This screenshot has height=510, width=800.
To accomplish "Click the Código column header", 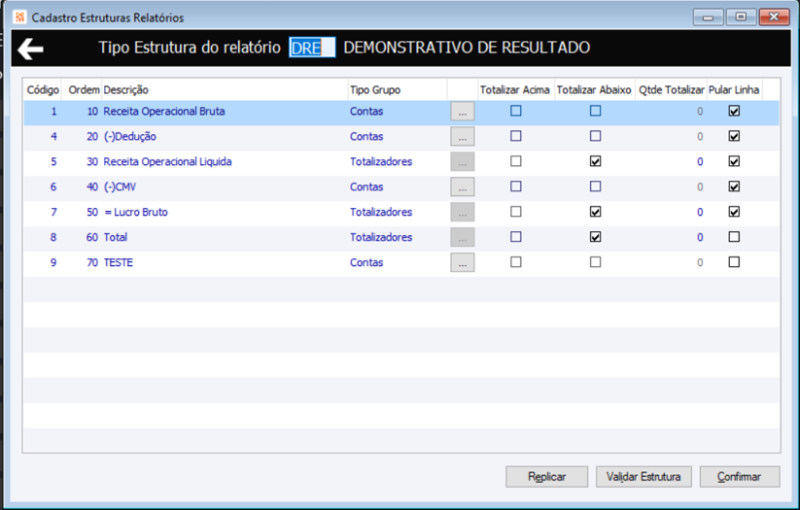I will [x=43, y=90].
